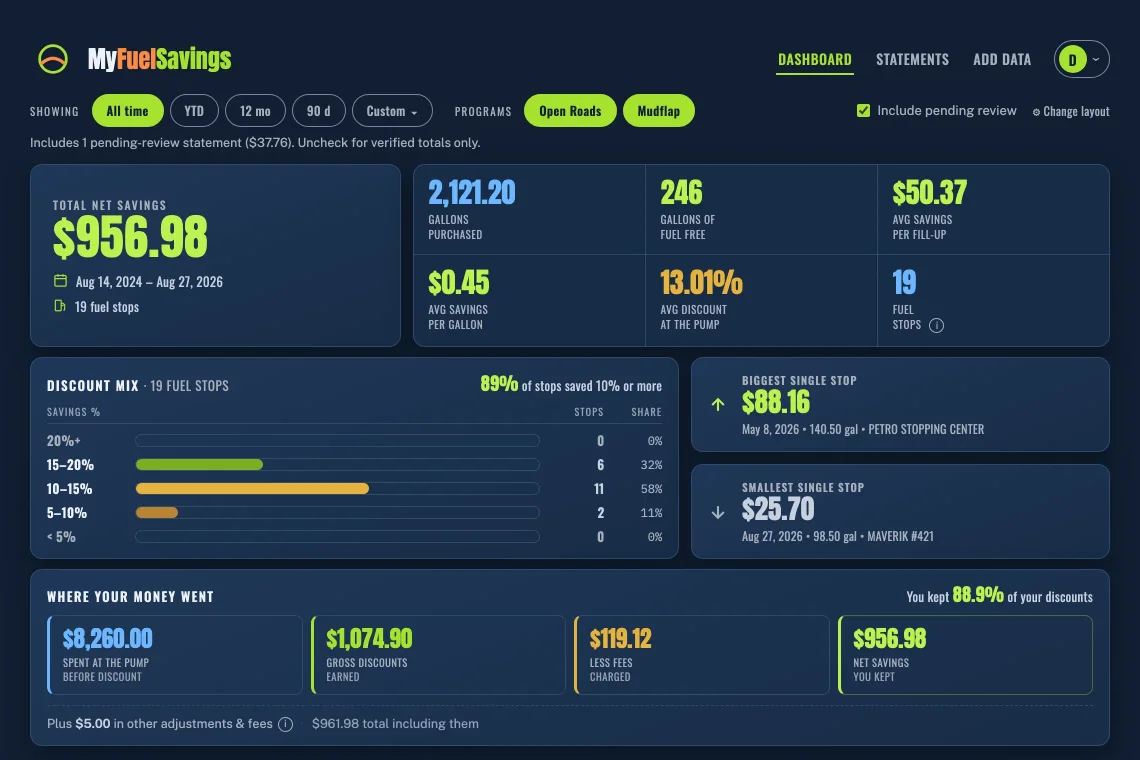This screenshot has height=760, width=1140.
Task: Click the $1,074.90 Gross Discounts Earned card
Action: pos(438,655)
